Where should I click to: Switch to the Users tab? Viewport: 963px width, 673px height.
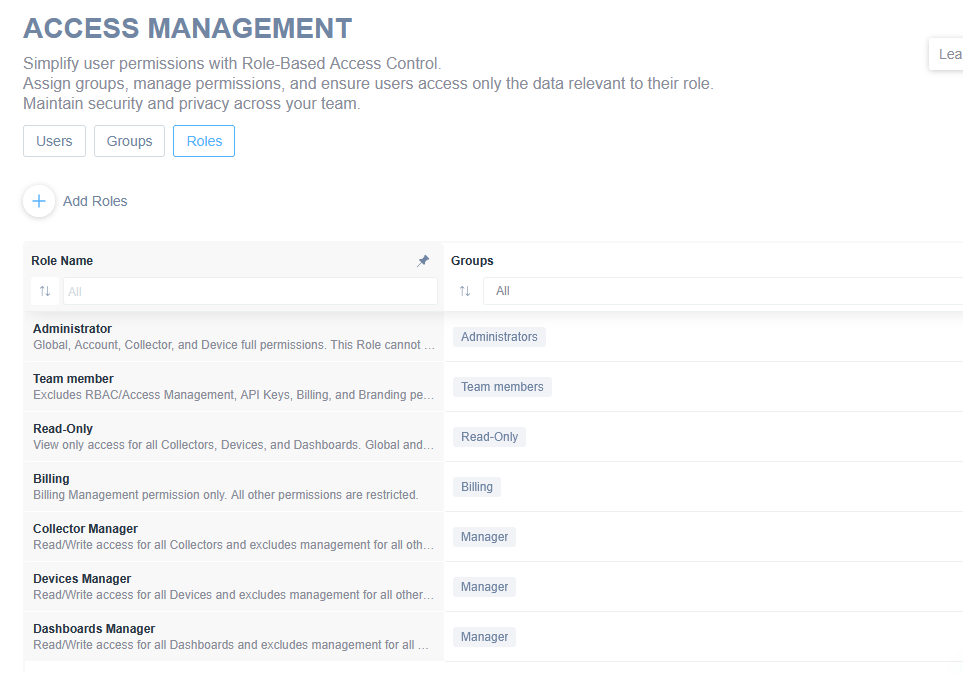point(54,141)
